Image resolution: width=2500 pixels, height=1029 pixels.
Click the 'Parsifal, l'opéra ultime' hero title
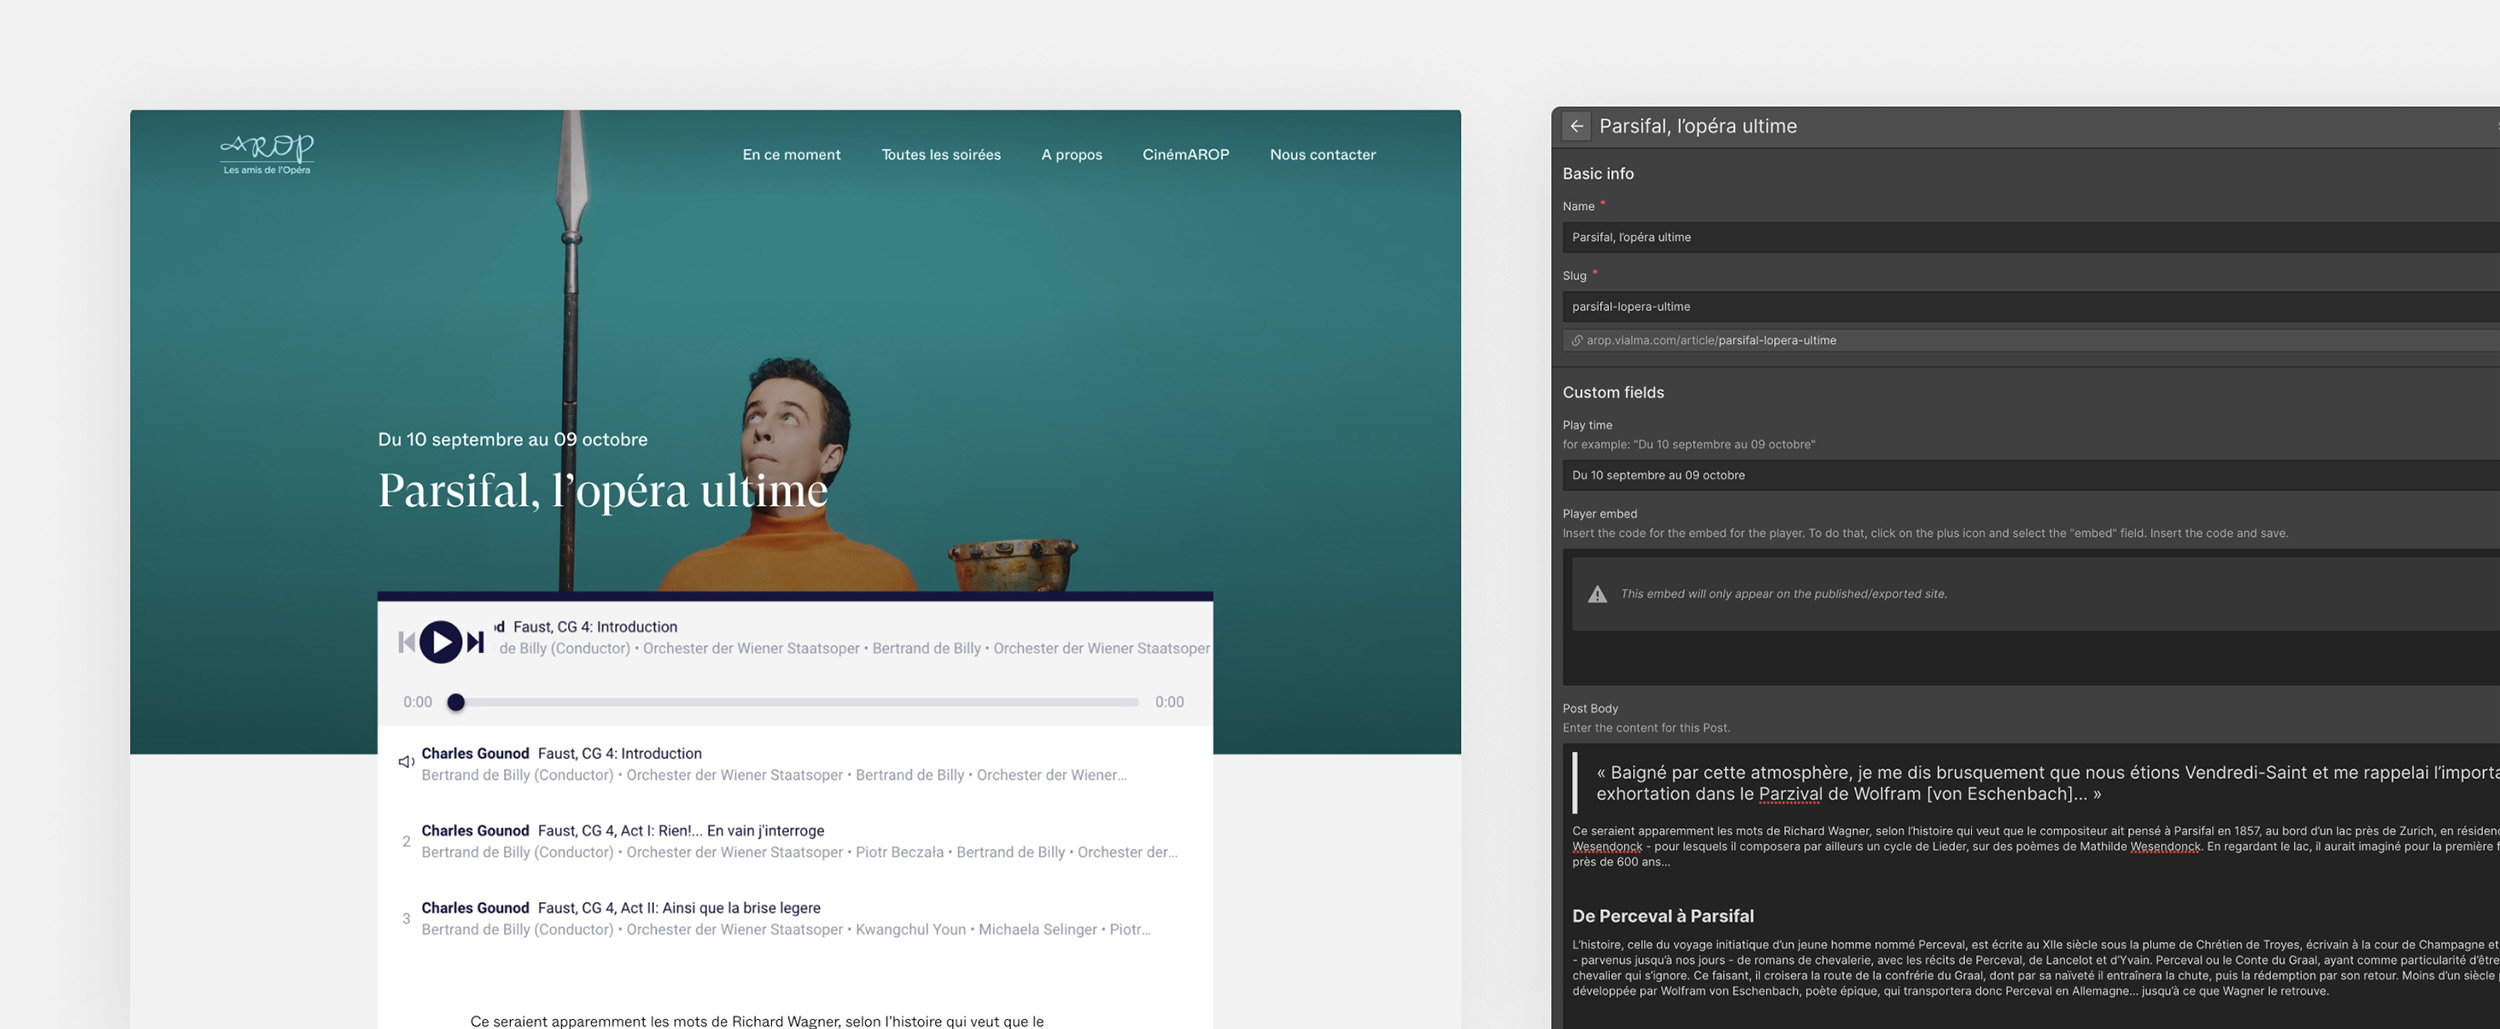point(603,490)
